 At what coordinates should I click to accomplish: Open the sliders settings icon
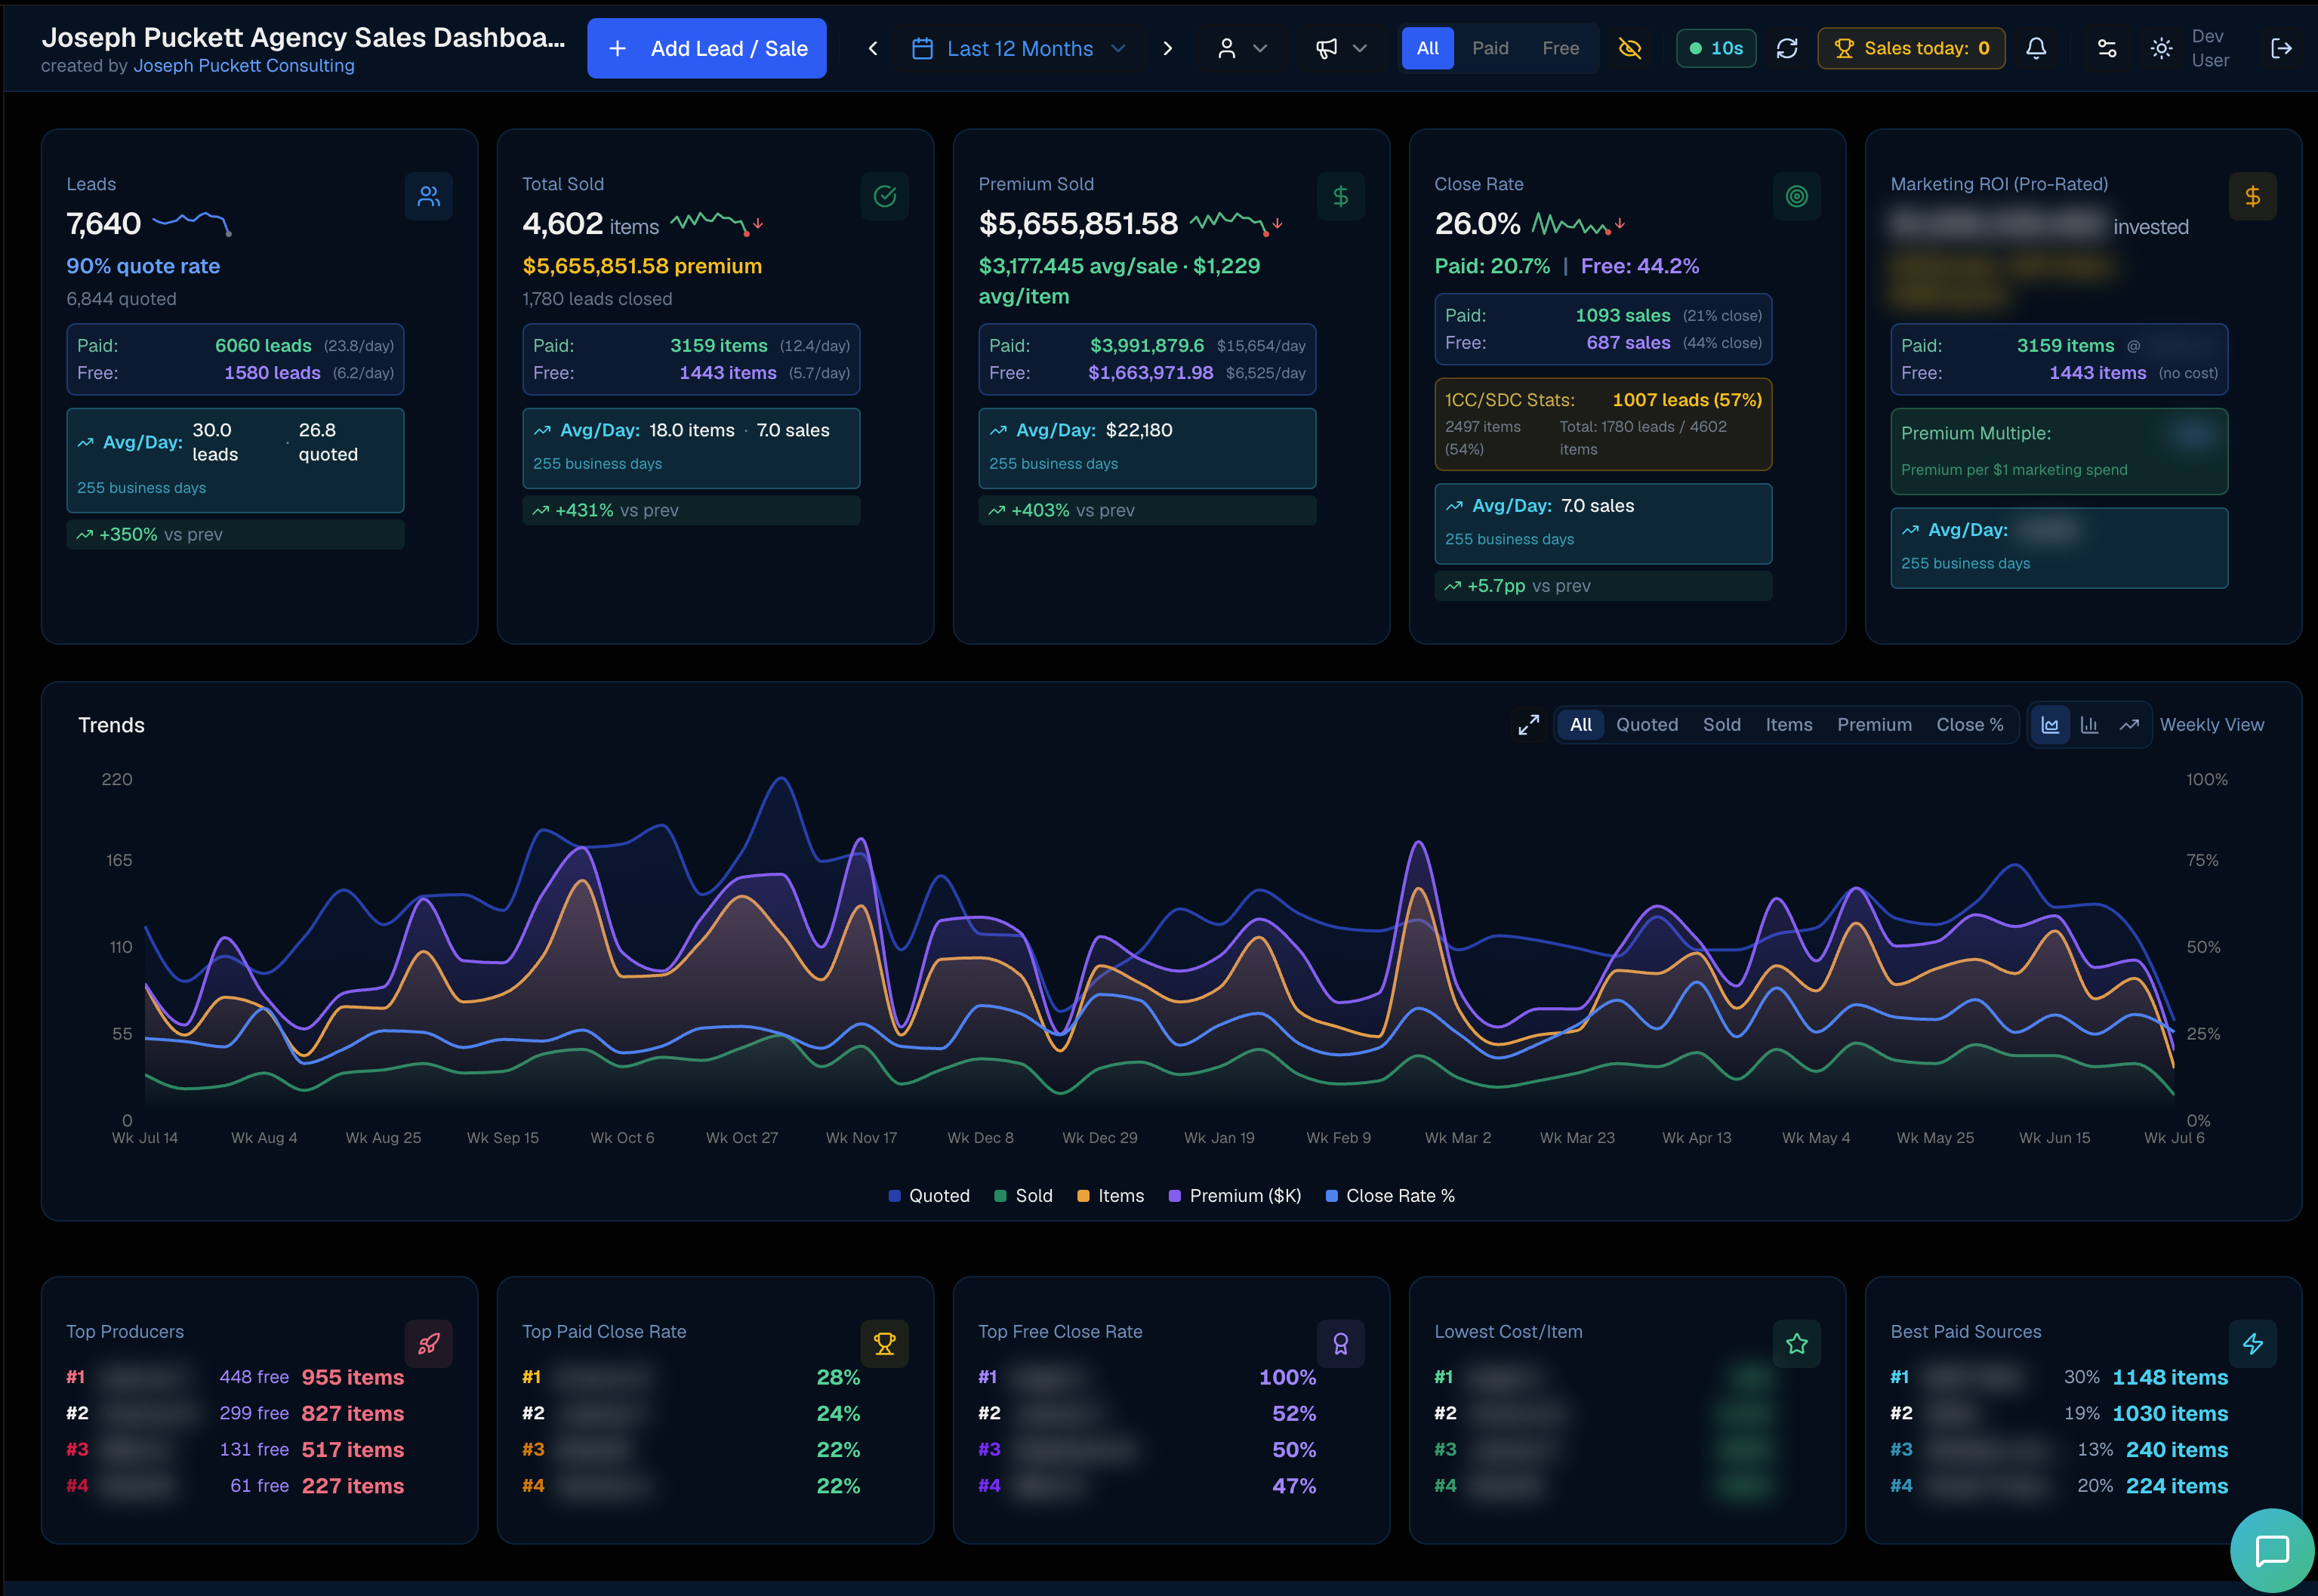click(2107, 48)
